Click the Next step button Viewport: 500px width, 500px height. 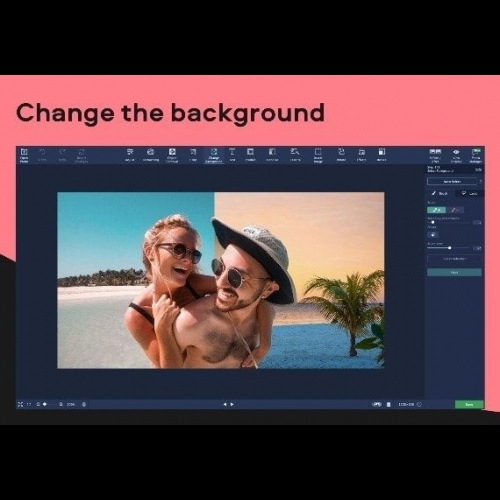click(454, 272)
